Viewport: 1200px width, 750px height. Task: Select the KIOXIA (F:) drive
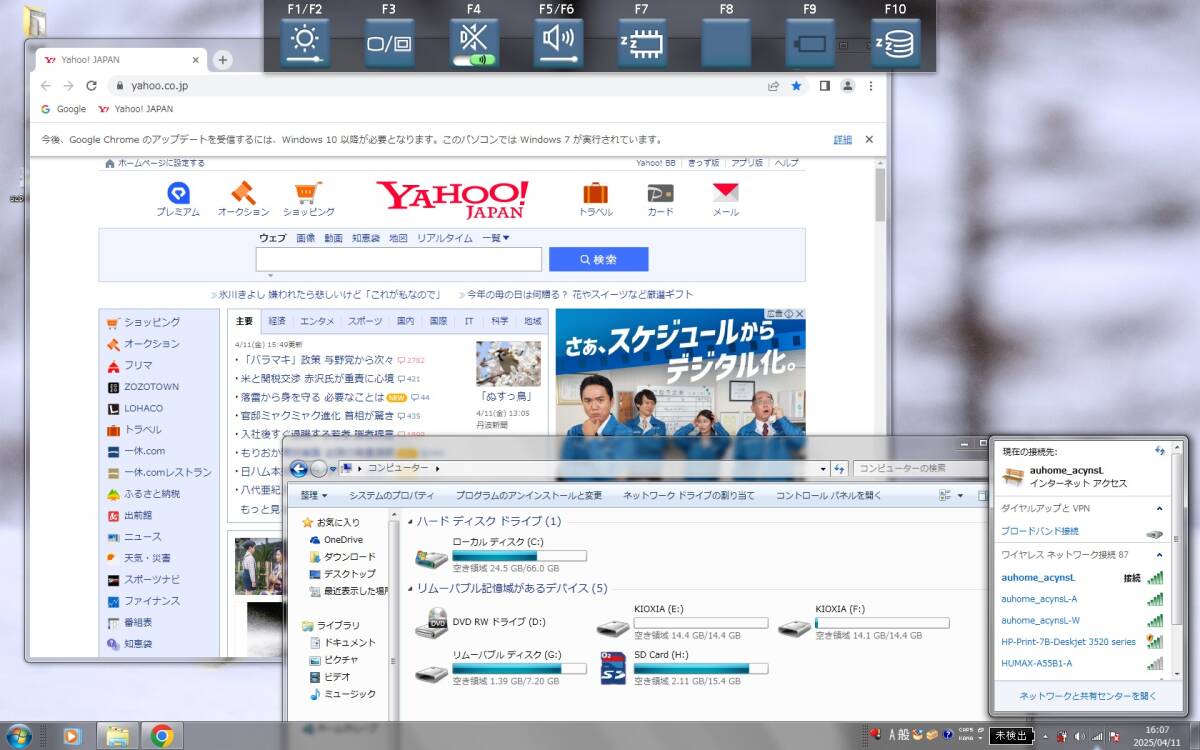pyautogui.click(x=863, y=622)
